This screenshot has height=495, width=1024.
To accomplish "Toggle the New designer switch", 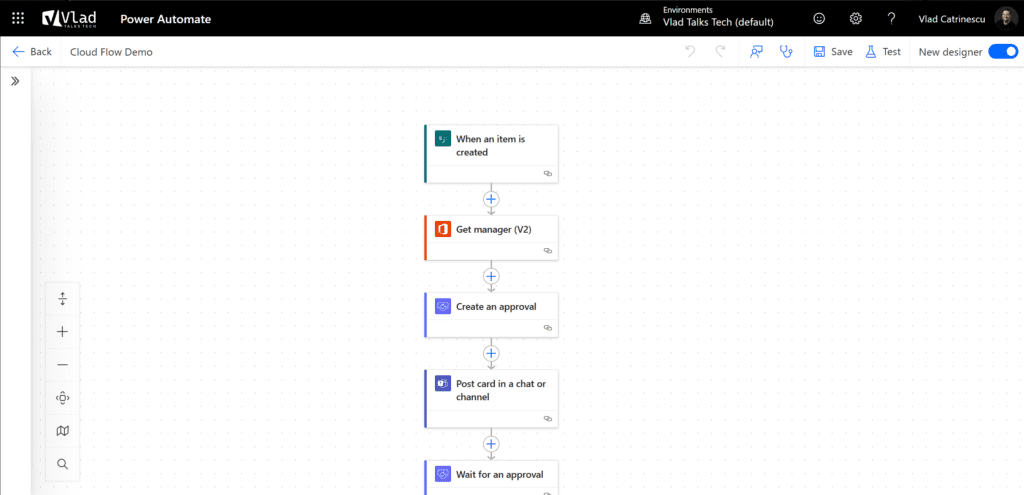I will click(1002, 52).
